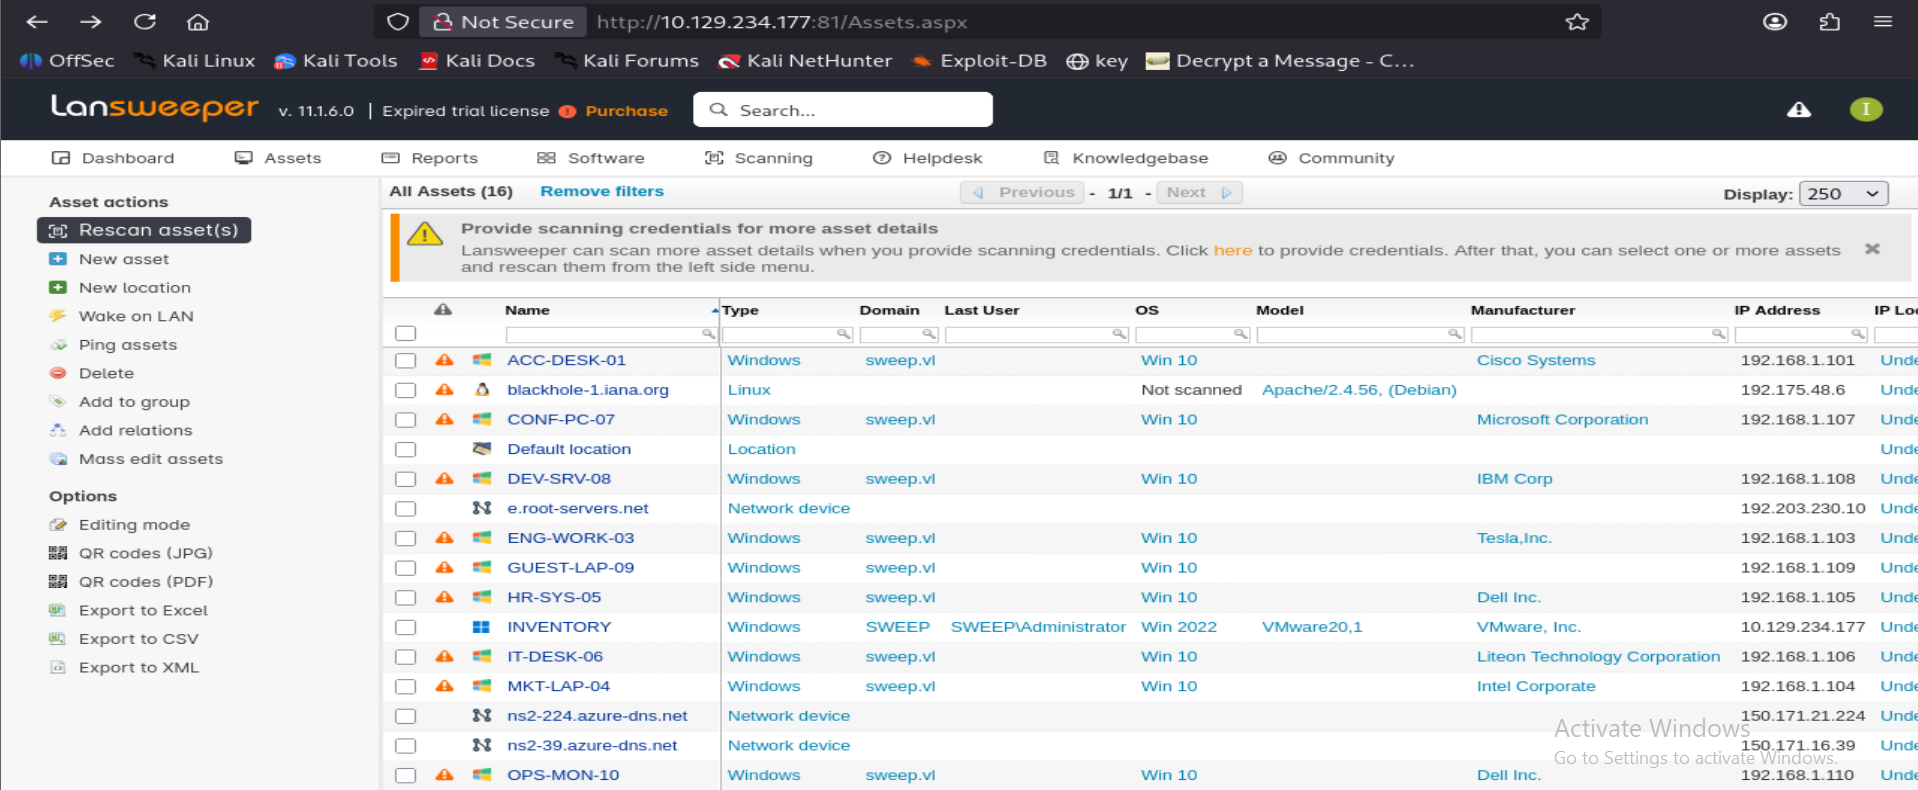Image resolution: width=1918 pixels, height=790 pixels.
Task: Open the alerts warning triangle in header
Action: [x=1799, y=110]
